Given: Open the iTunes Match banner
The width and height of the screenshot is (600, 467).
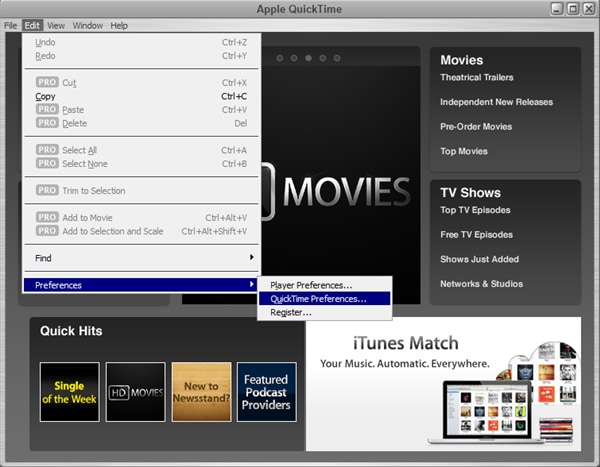Looking at the screenshot, I should [x=443, y=384].
